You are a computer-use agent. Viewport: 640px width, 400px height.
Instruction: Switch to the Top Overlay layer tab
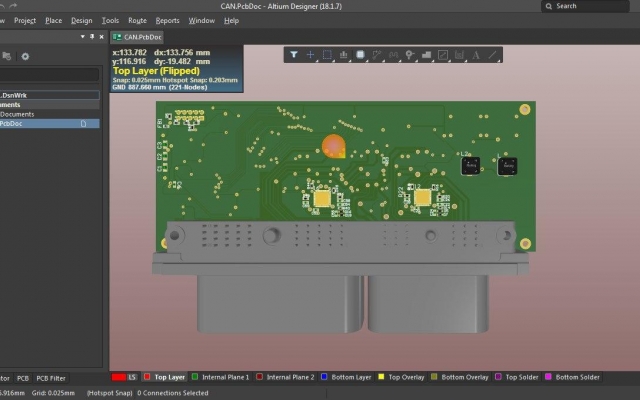point(402,377)
